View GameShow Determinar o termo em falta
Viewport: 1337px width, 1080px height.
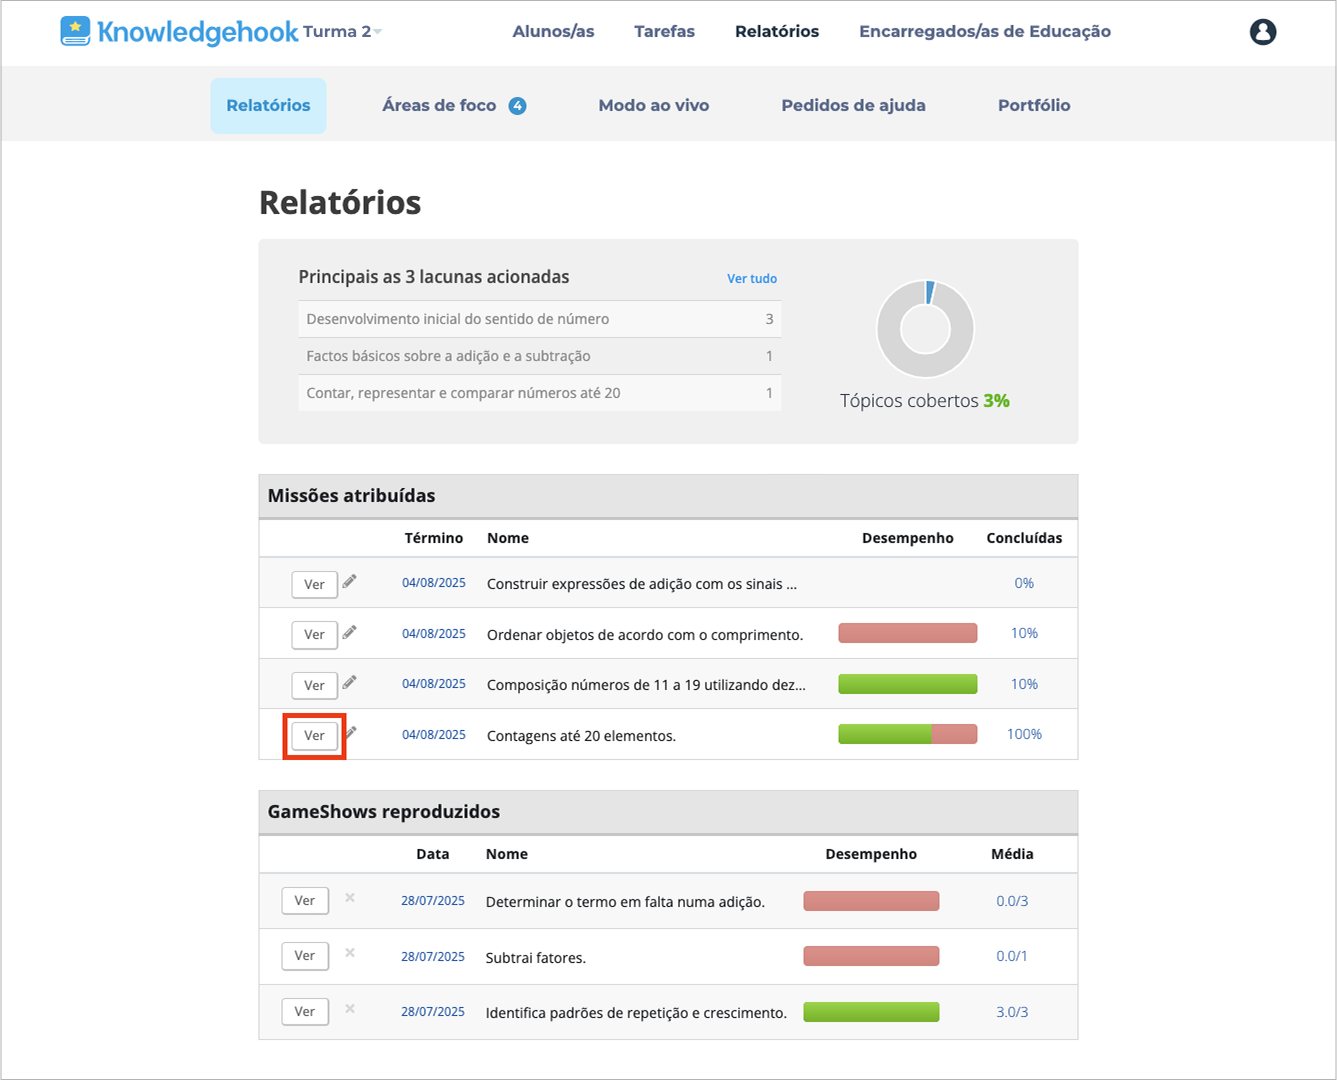(304, 900)
